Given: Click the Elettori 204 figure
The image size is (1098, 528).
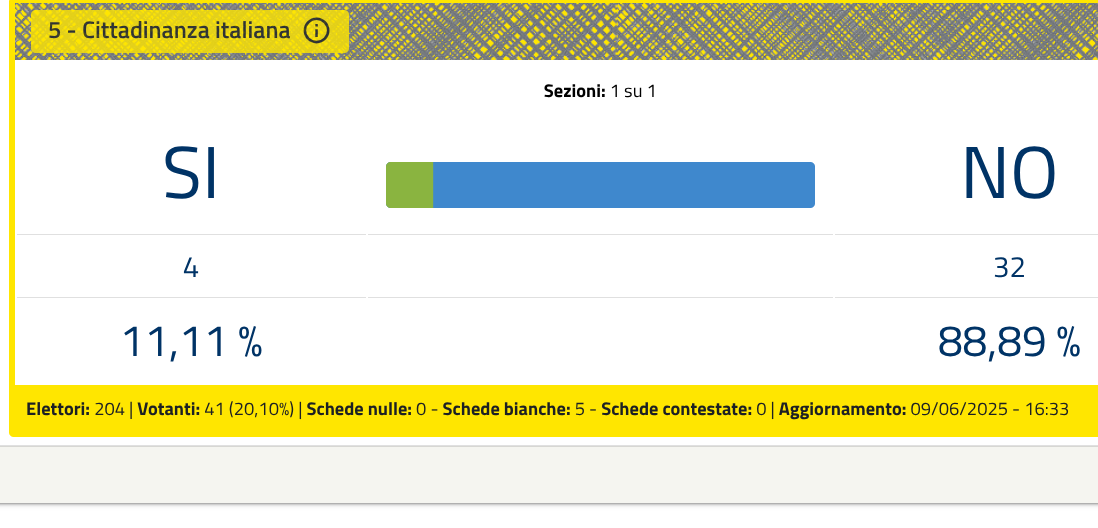Looking at the screenshot, I should (x=109, y=409).
